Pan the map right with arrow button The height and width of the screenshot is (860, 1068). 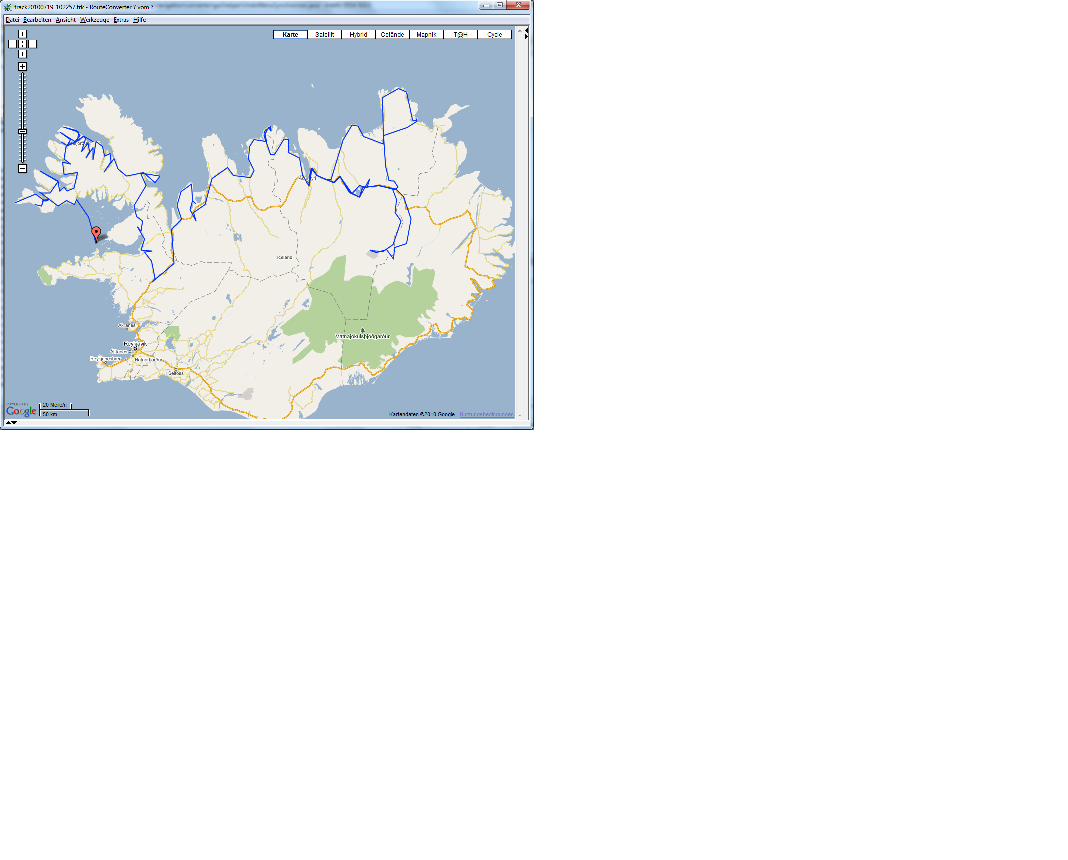(32, 44)
